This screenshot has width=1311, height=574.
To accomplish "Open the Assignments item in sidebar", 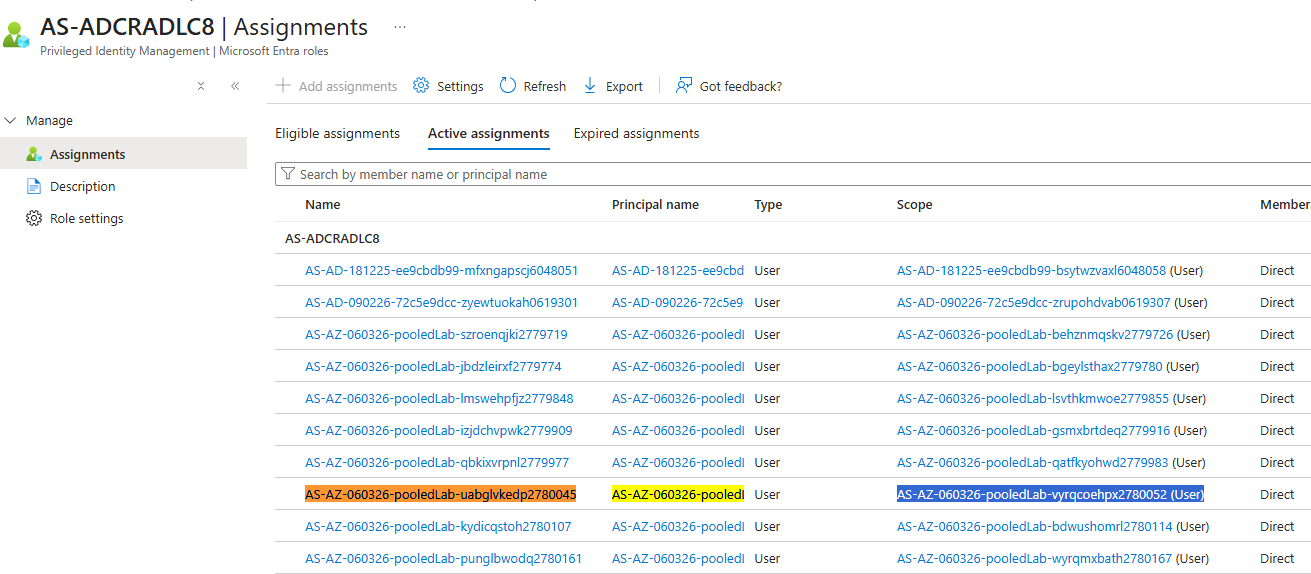I will (x=87, y=154).
